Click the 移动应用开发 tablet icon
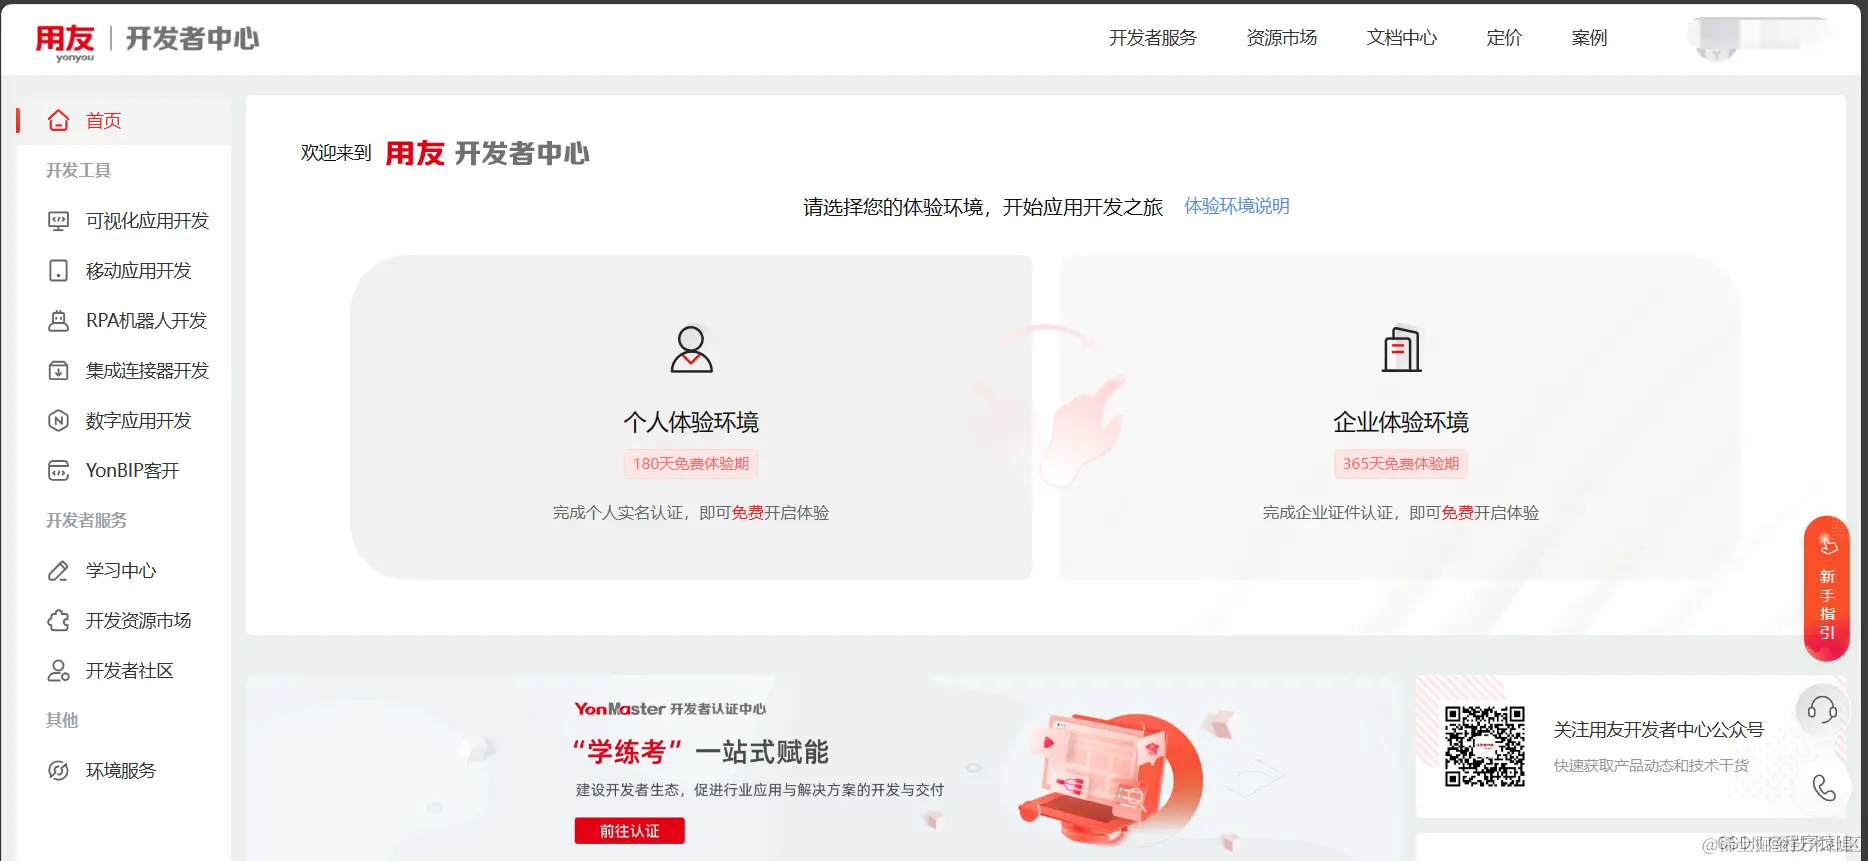The height and width of the screenshot is (861, 1868). [x=59, y=271]
